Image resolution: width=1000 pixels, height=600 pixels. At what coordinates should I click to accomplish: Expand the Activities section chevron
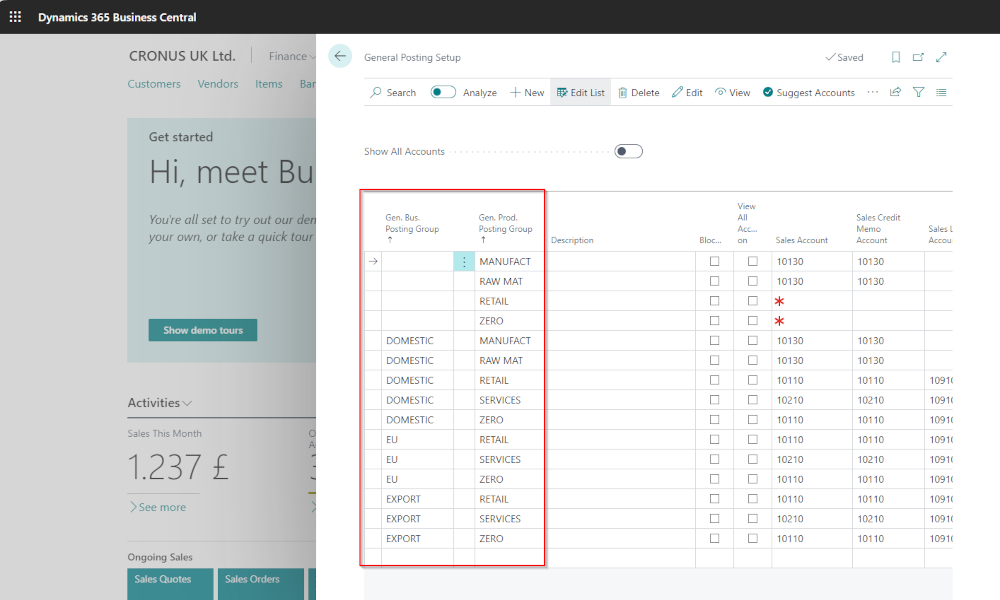pyautogui.click(x=187, y=403)
